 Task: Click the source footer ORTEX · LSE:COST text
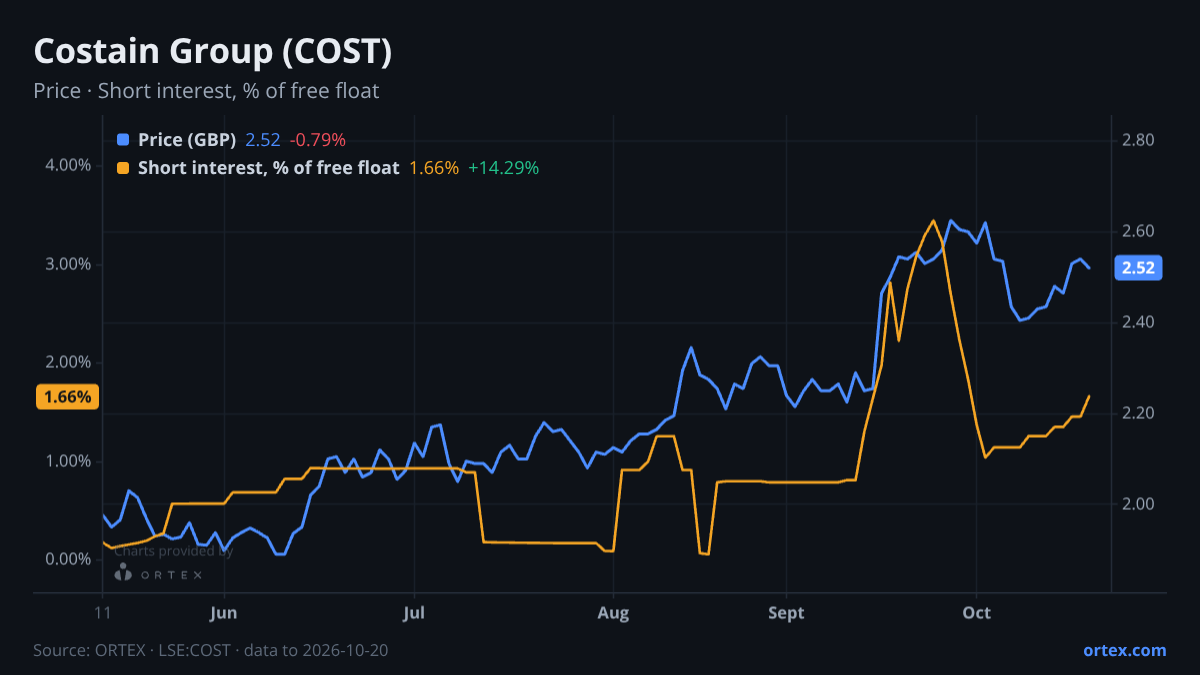coord(211,650)
